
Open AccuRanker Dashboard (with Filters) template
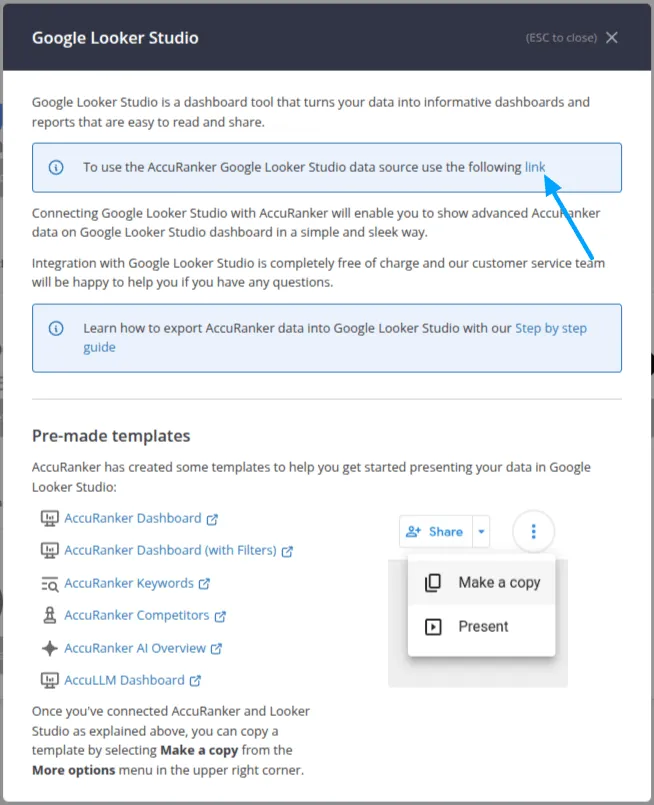pyautogui.click(x=170, y=550)
